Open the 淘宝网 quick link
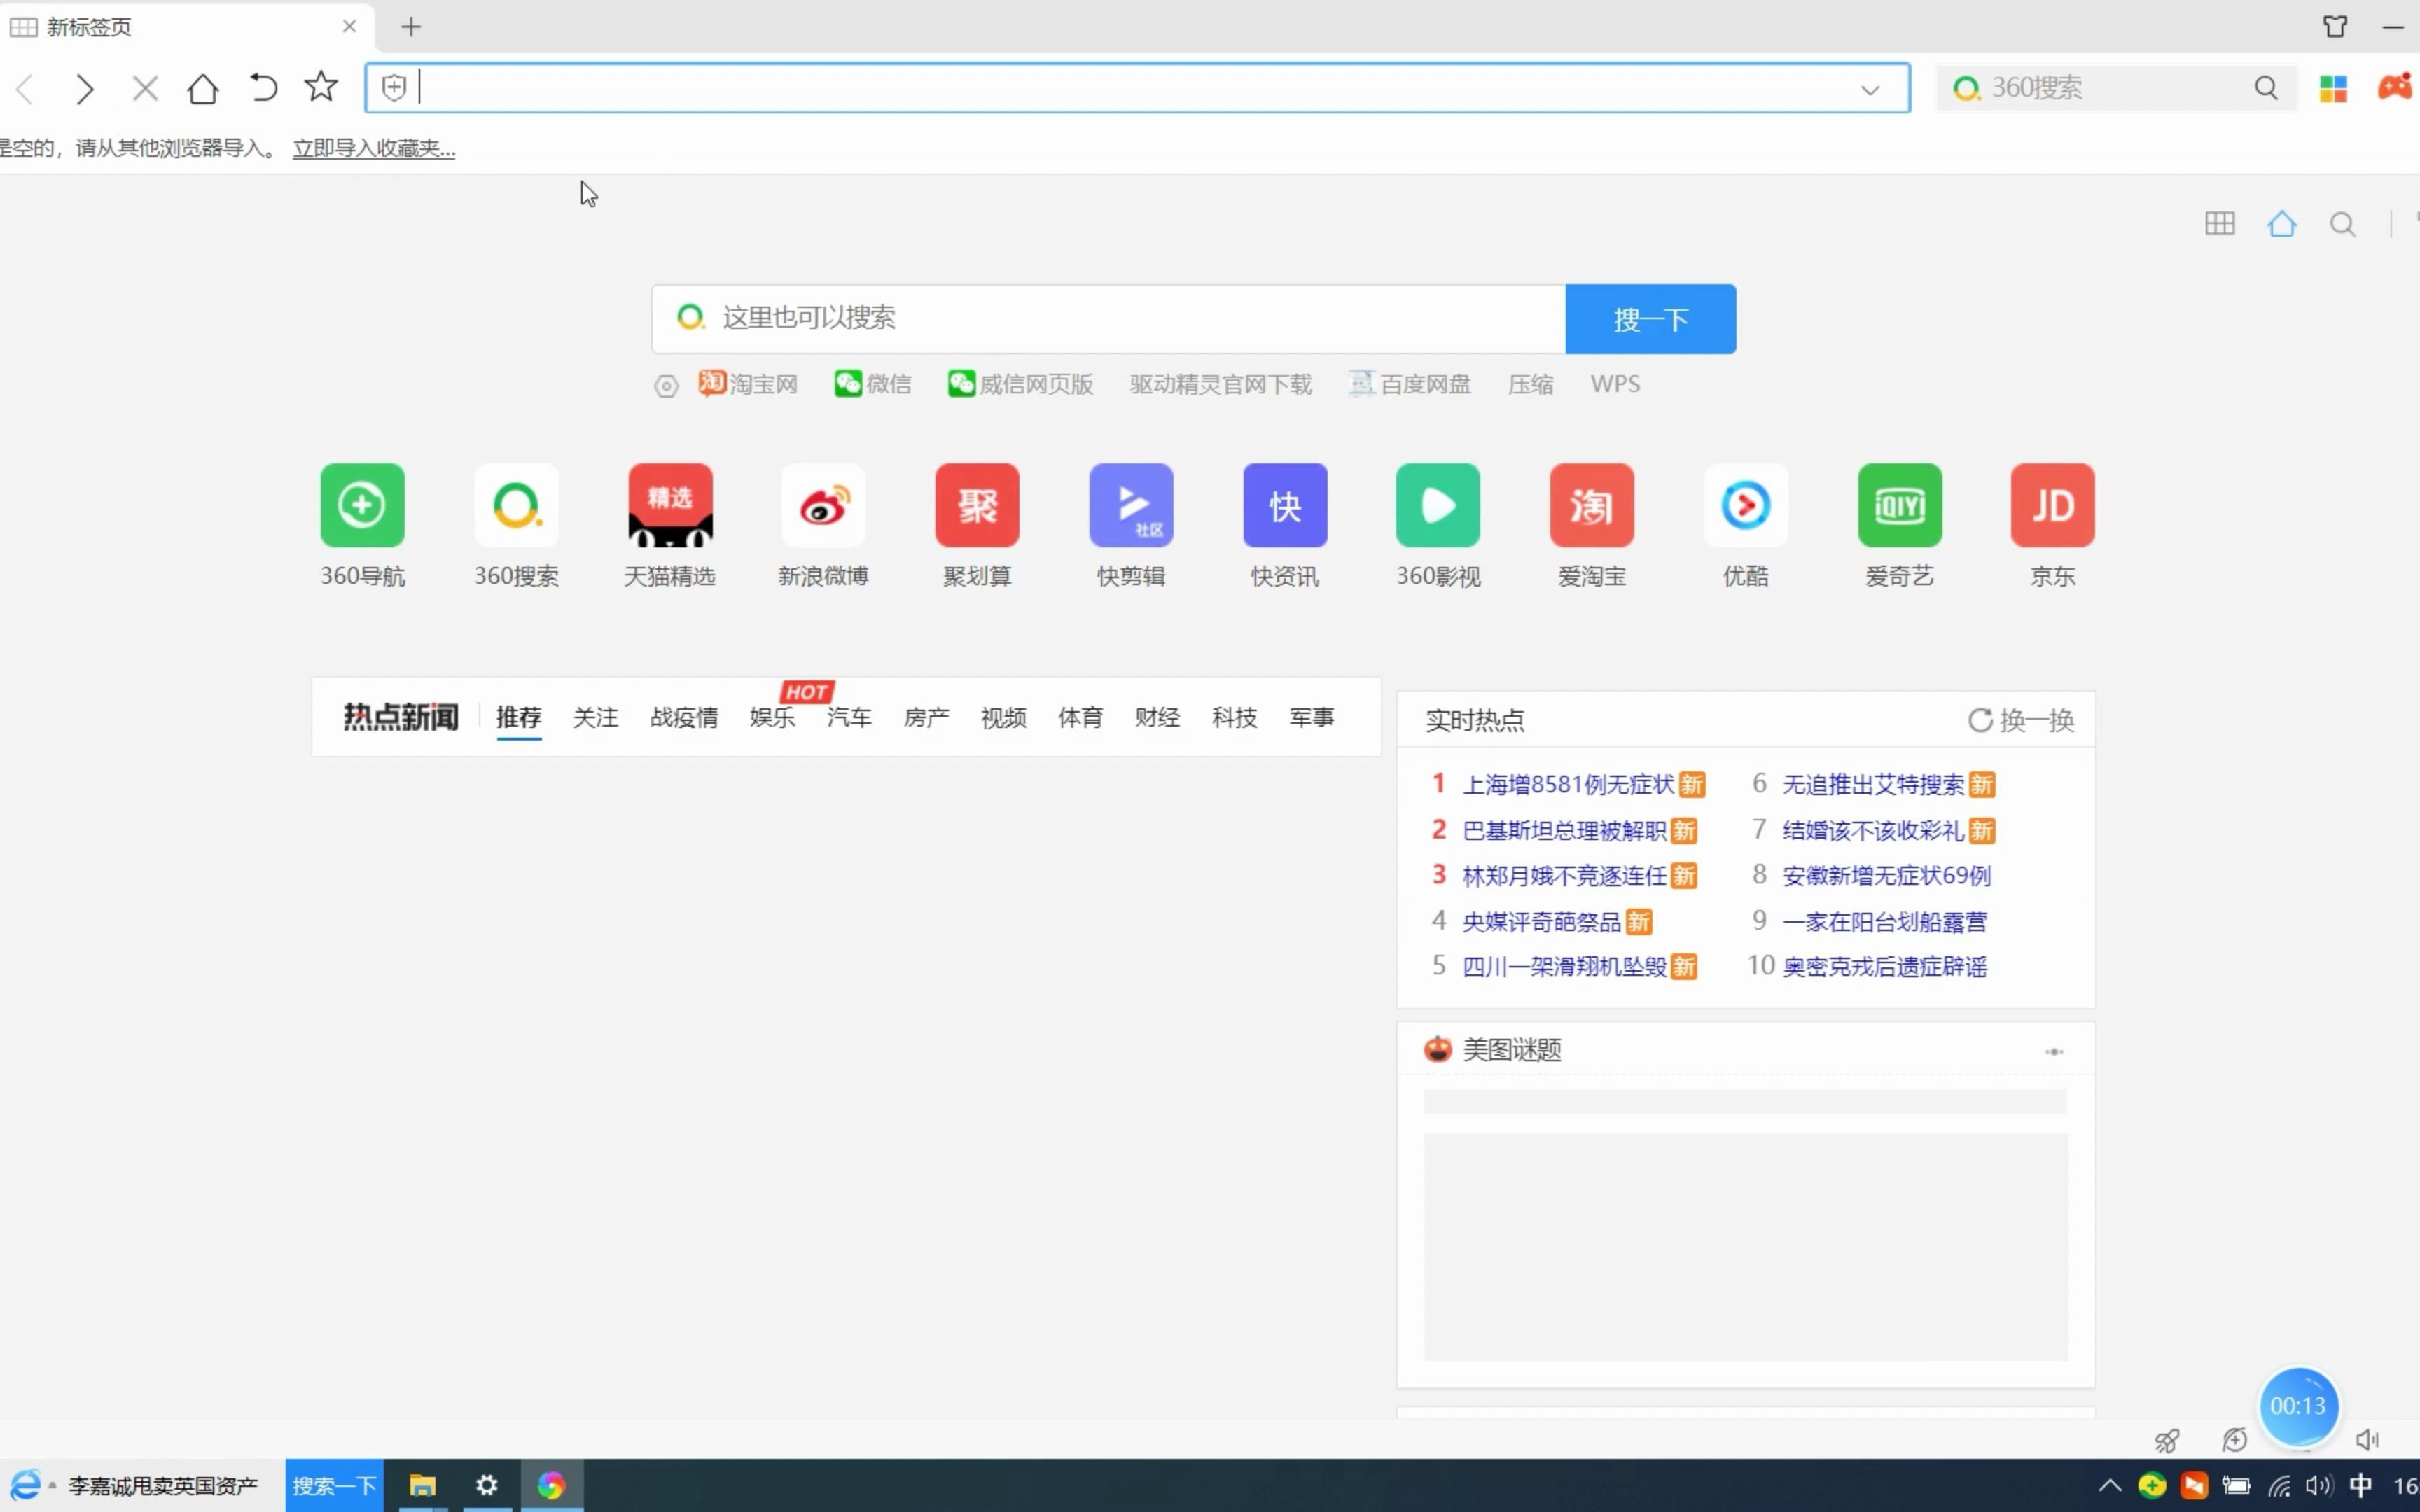2420x1512 pixels. (x=748, y=384)
